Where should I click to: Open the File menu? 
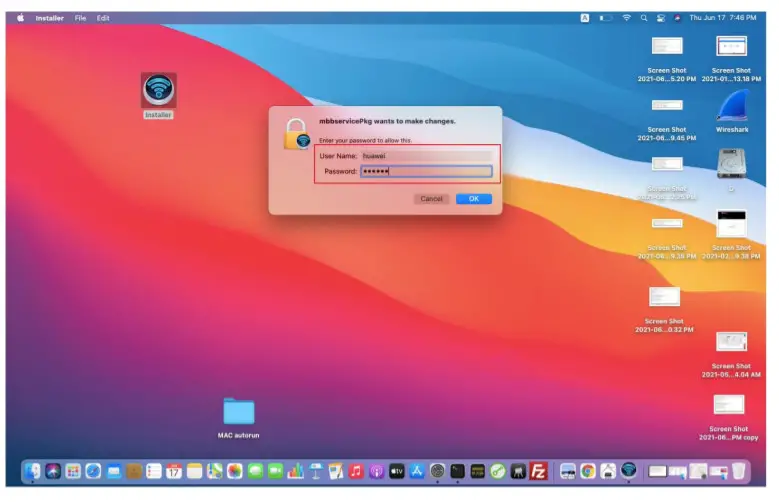pyautogui.click(x=80, y=18)
